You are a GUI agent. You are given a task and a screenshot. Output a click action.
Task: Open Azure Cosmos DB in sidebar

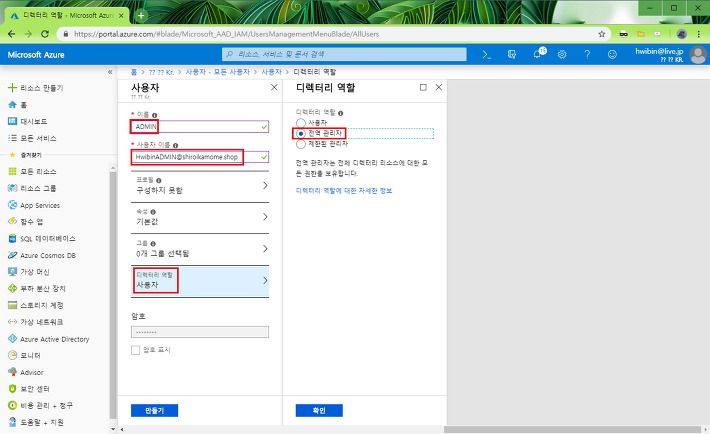42,256
